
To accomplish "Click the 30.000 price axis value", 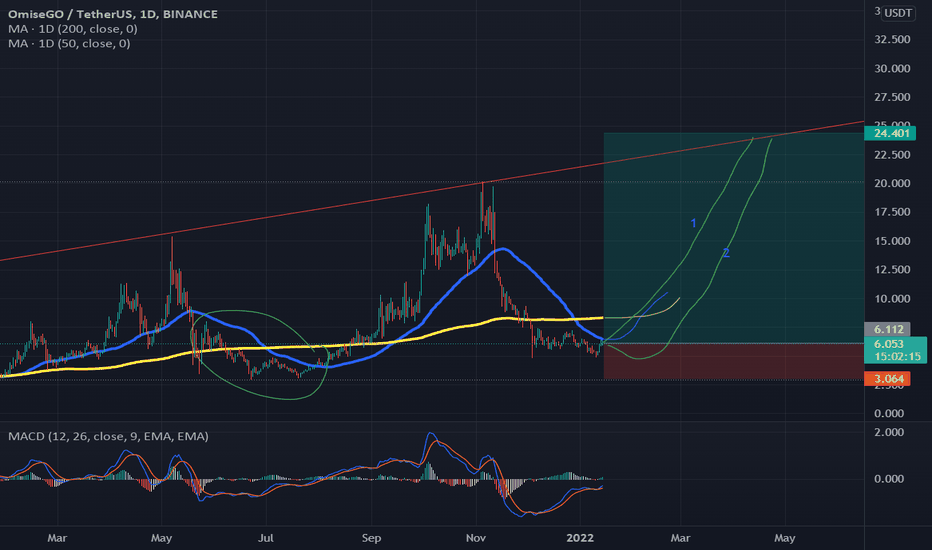I will 892,68.
